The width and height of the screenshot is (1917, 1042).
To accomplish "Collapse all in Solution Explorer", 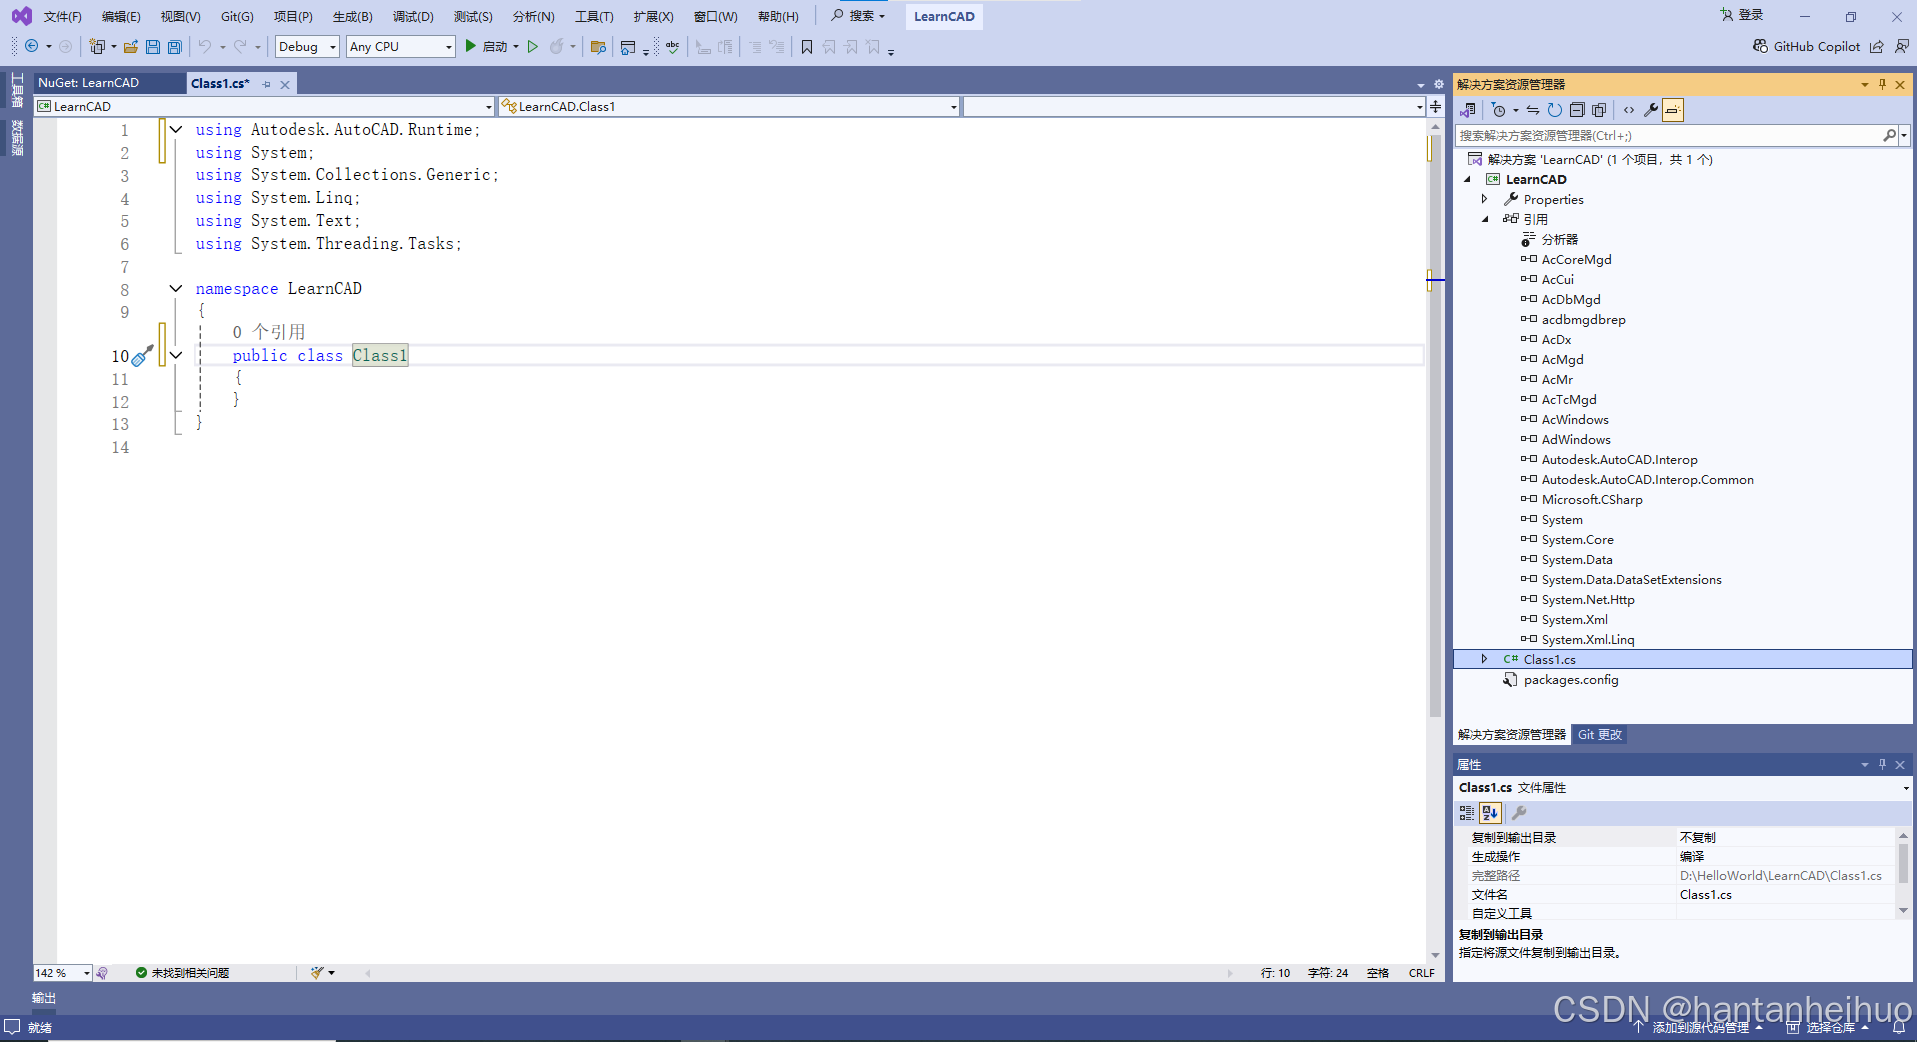I will 1577,110.
